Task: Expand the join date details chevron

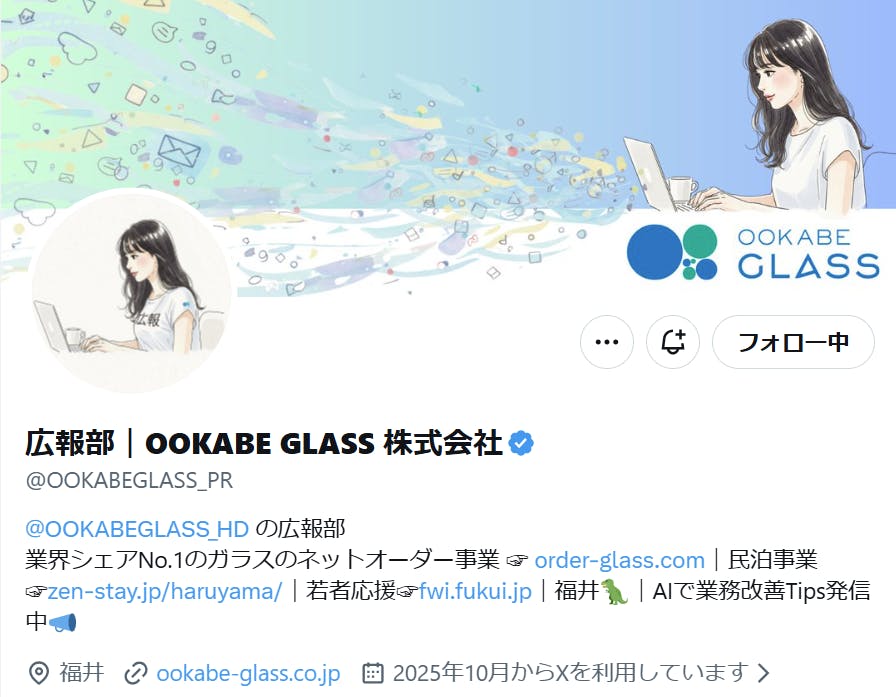Action: (x=763, y=673)
